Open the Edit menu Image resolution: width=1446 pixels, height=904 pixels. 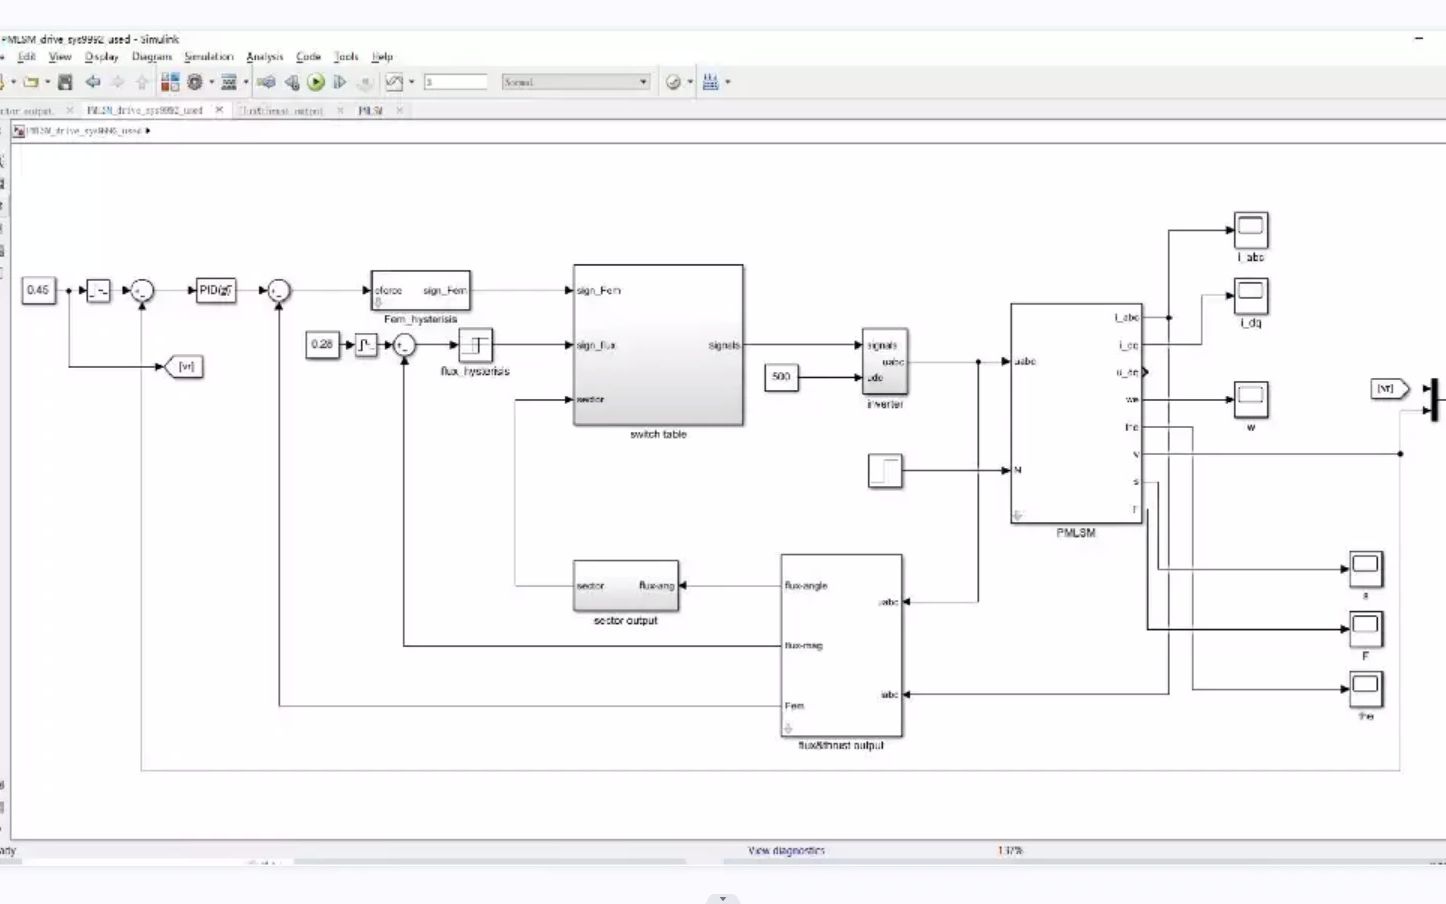[27, 57]
